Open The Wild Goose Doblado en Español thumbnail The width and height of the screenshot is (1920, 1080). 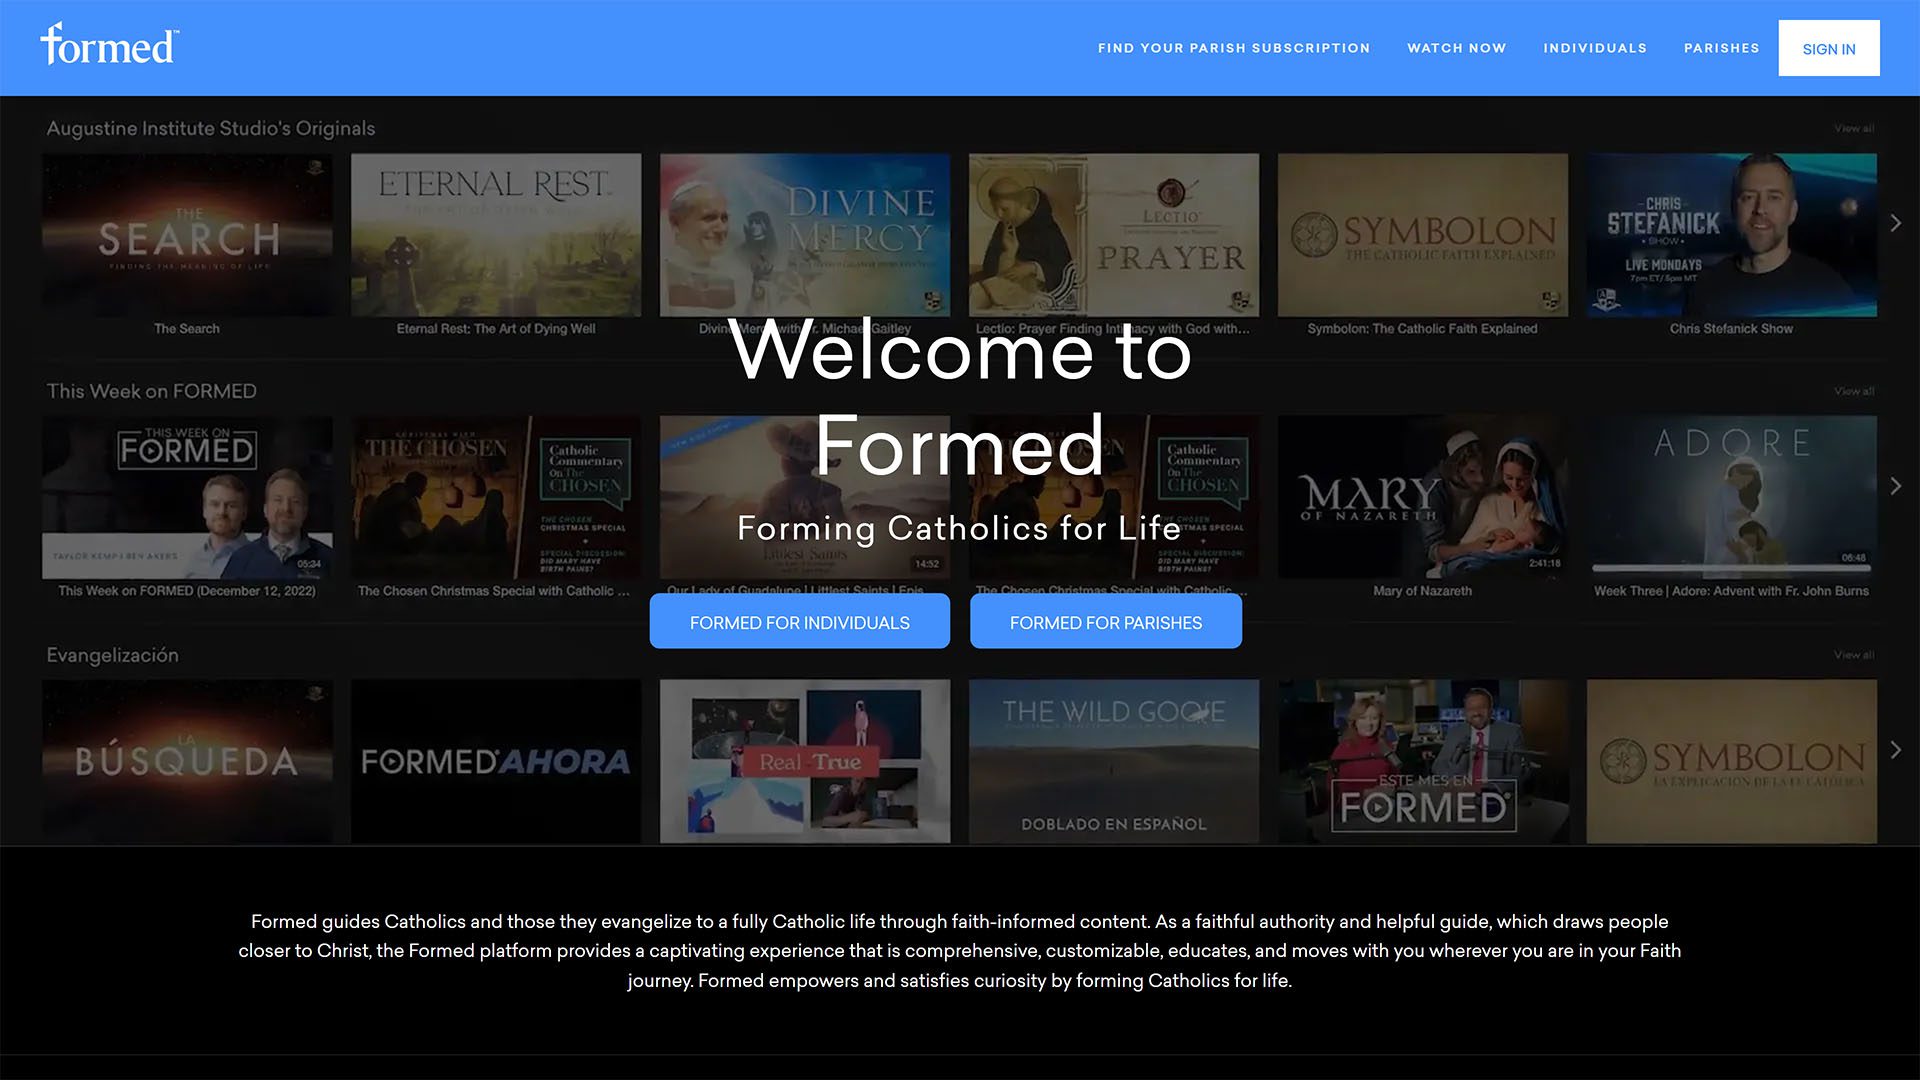click(1114, 762)
